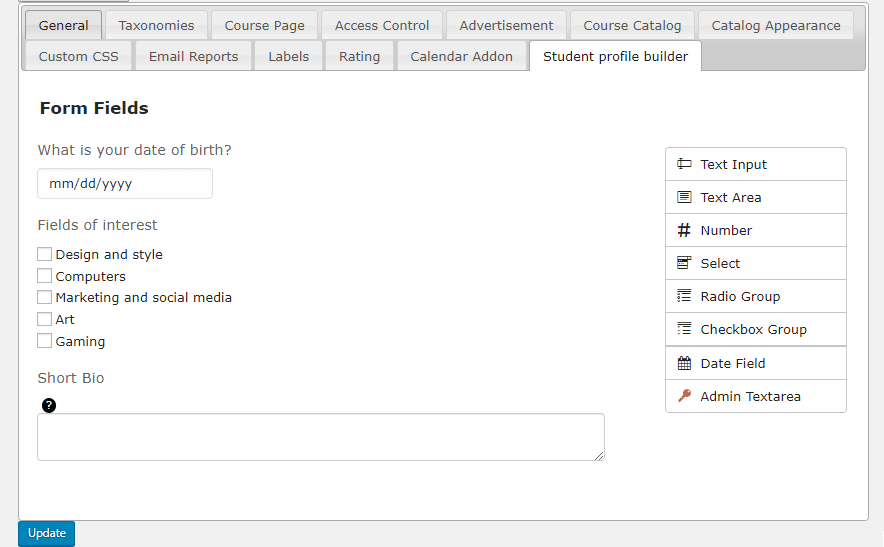The height and width of the screenshot is (547, 884).
Task: Click the Date Field calendar icon
Action: point(684,363)
